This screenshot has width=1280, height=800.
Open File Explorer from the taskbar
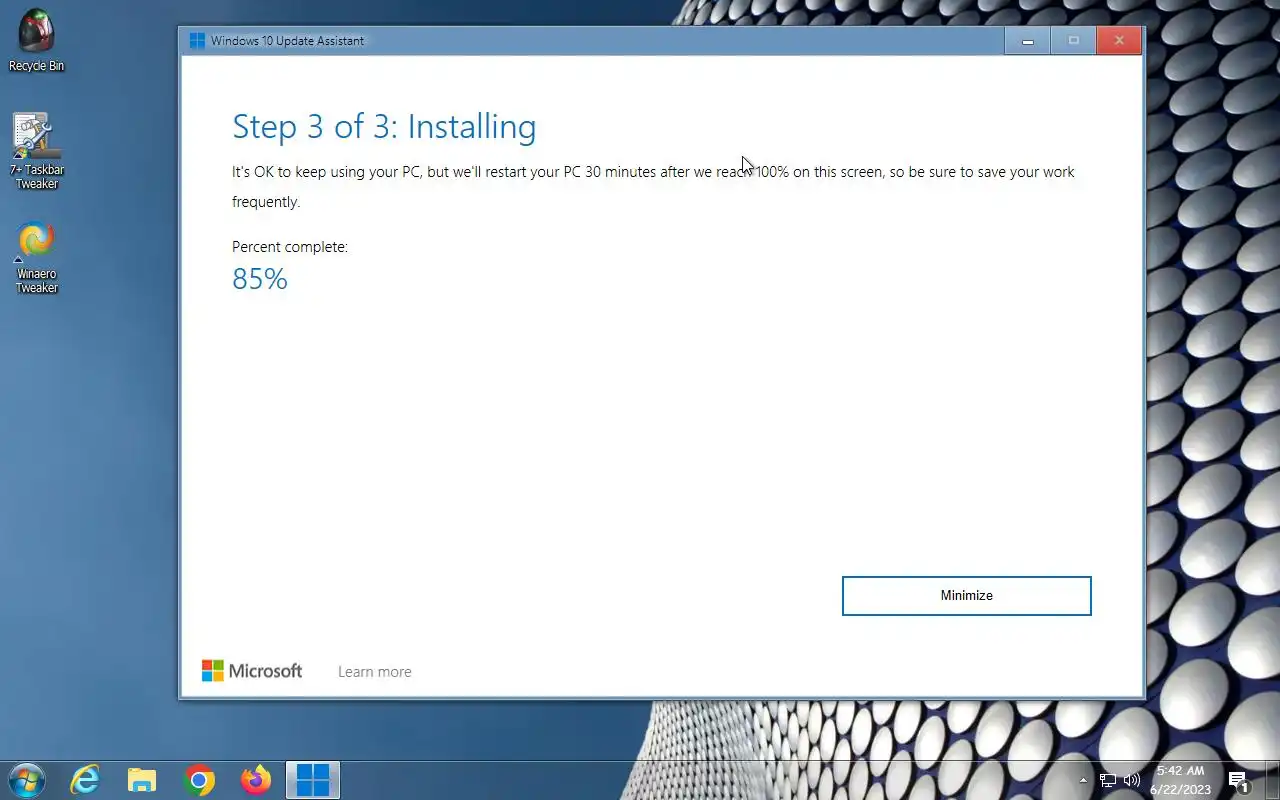point(142,780)
